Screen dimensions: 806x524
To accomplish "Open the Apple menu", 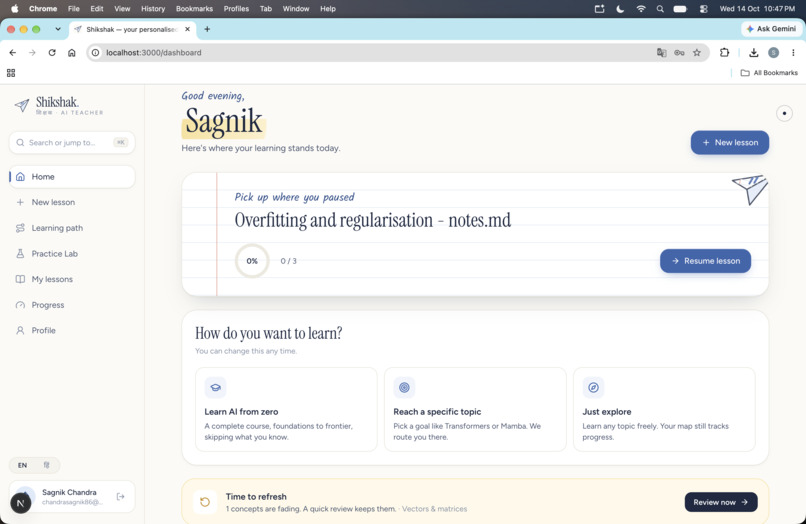I will 15,9.
